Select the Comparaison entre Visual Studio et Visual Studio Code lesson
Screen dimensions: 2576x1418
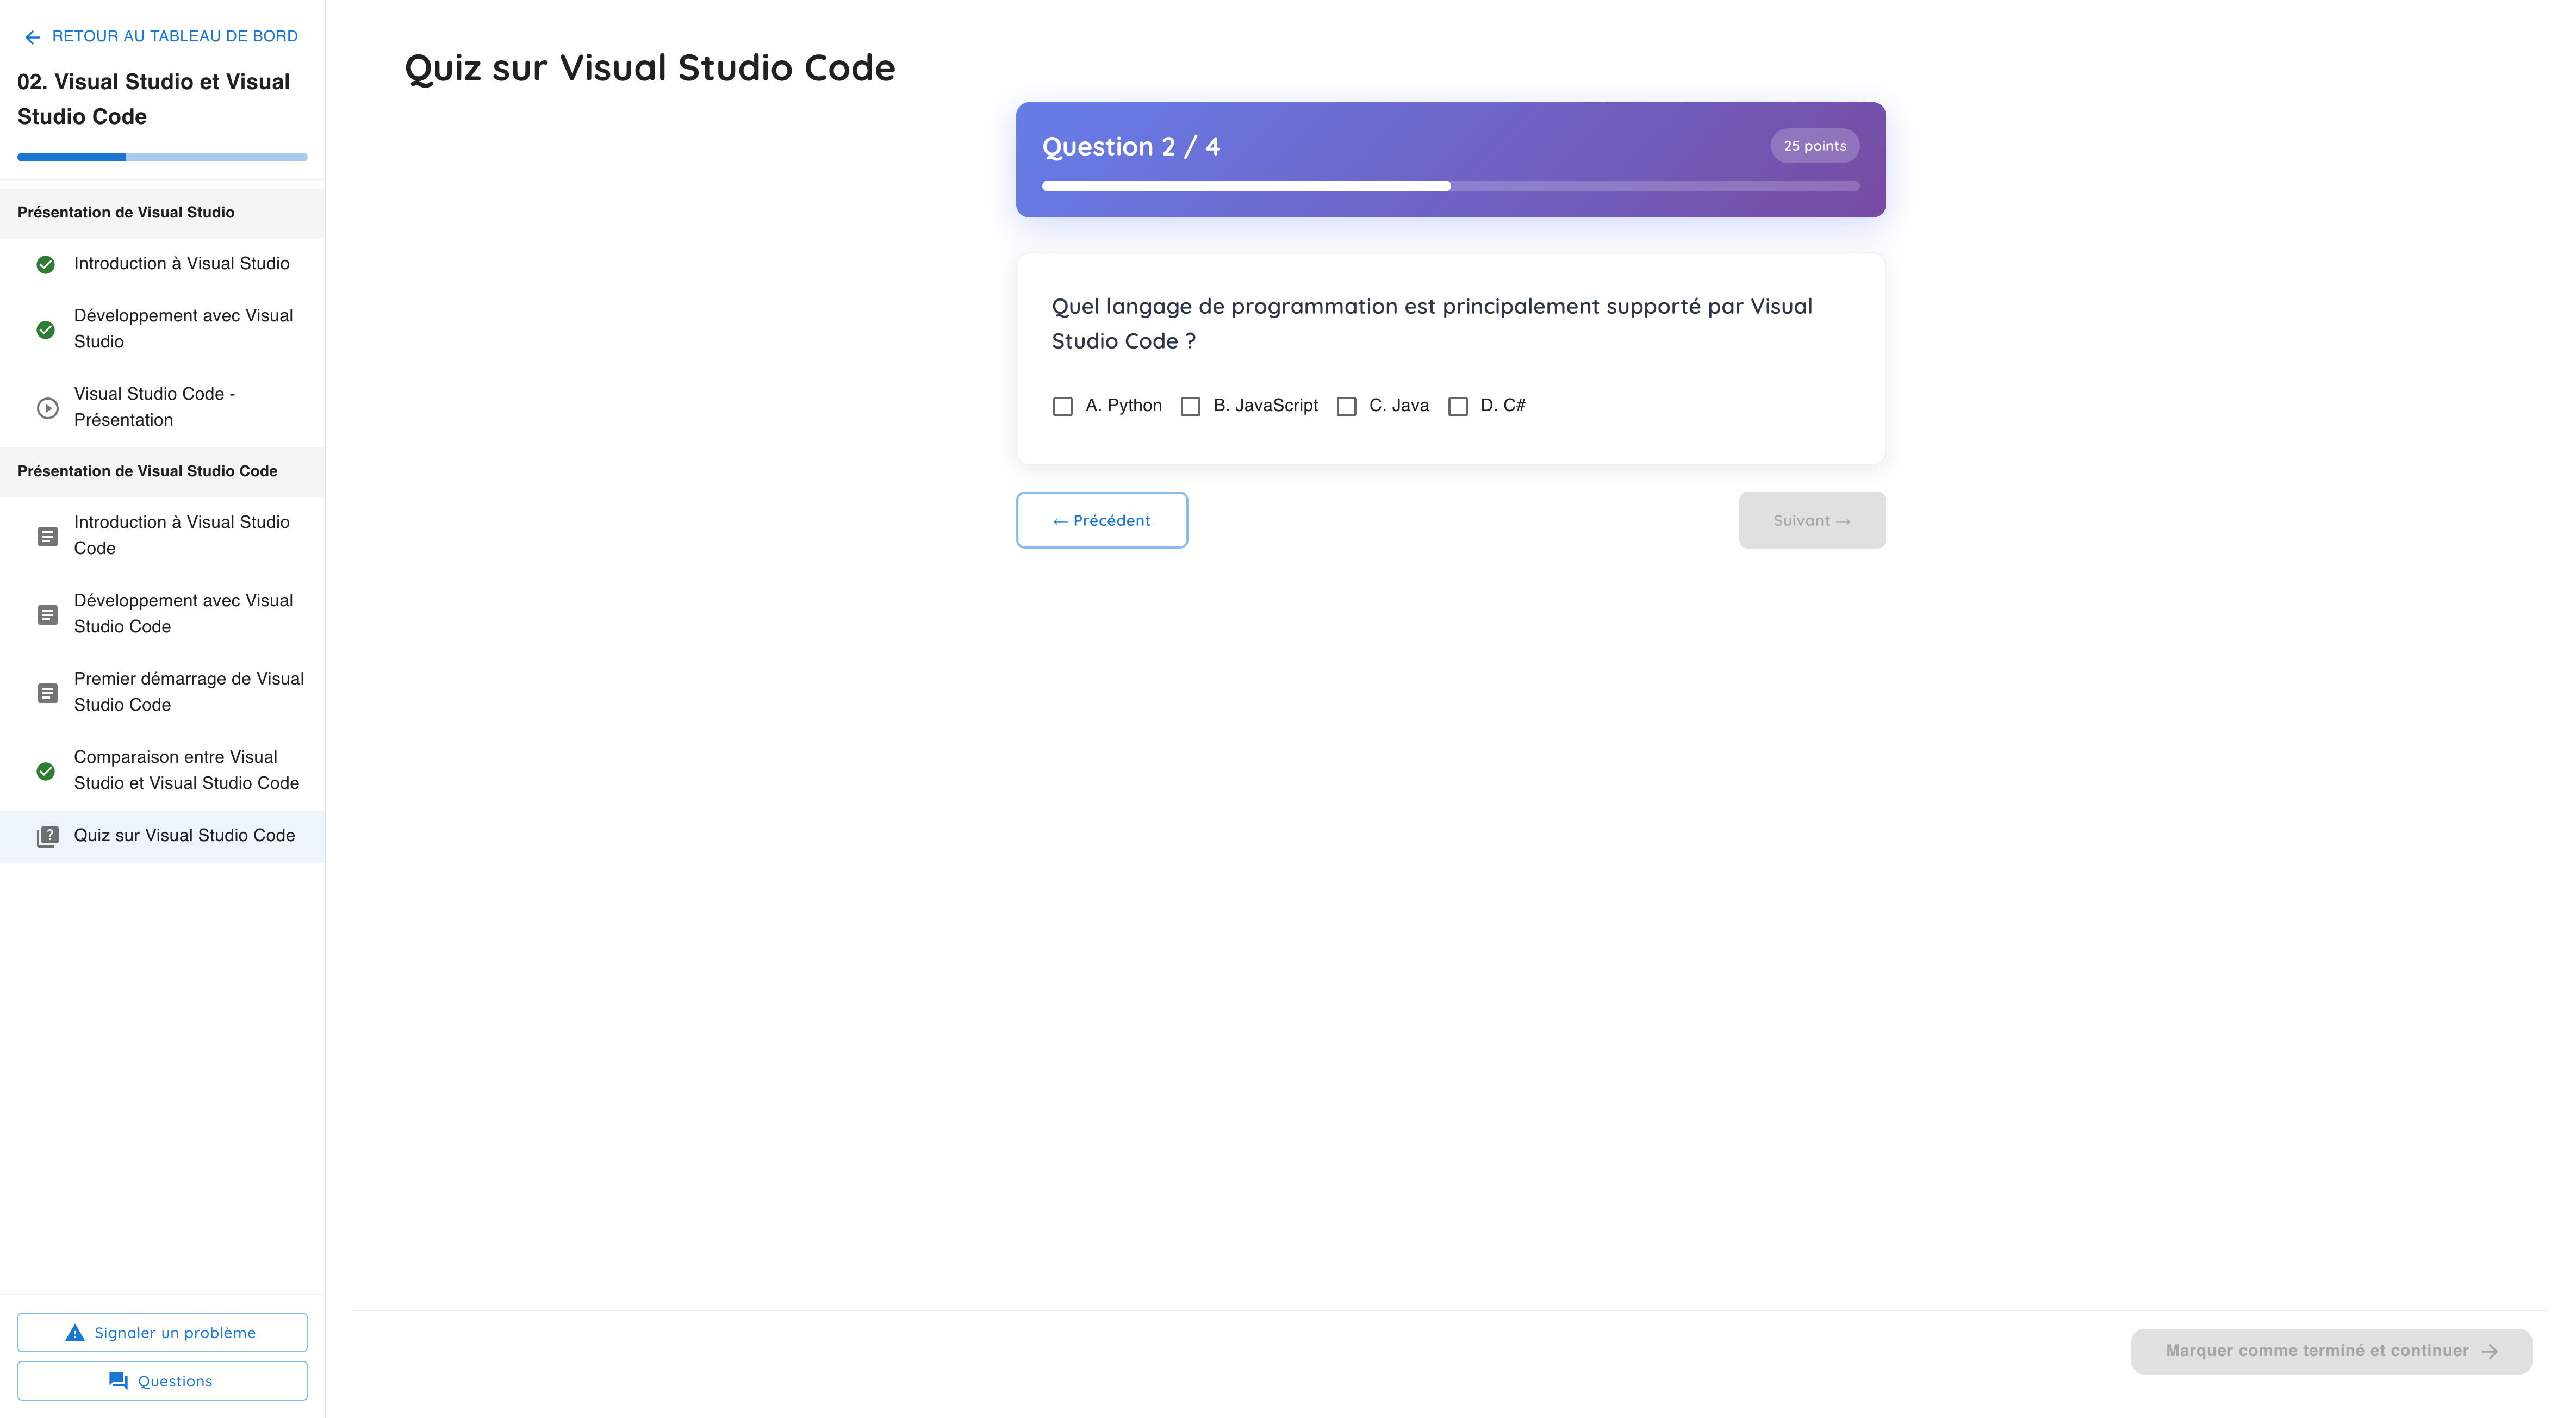pos(186,770)
